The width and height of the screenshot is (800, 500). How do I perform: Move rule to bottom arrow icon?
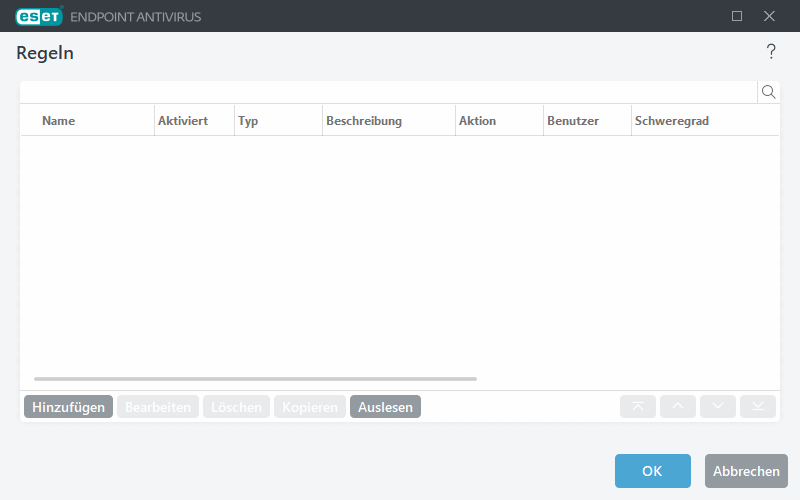(x=758, y=406)
